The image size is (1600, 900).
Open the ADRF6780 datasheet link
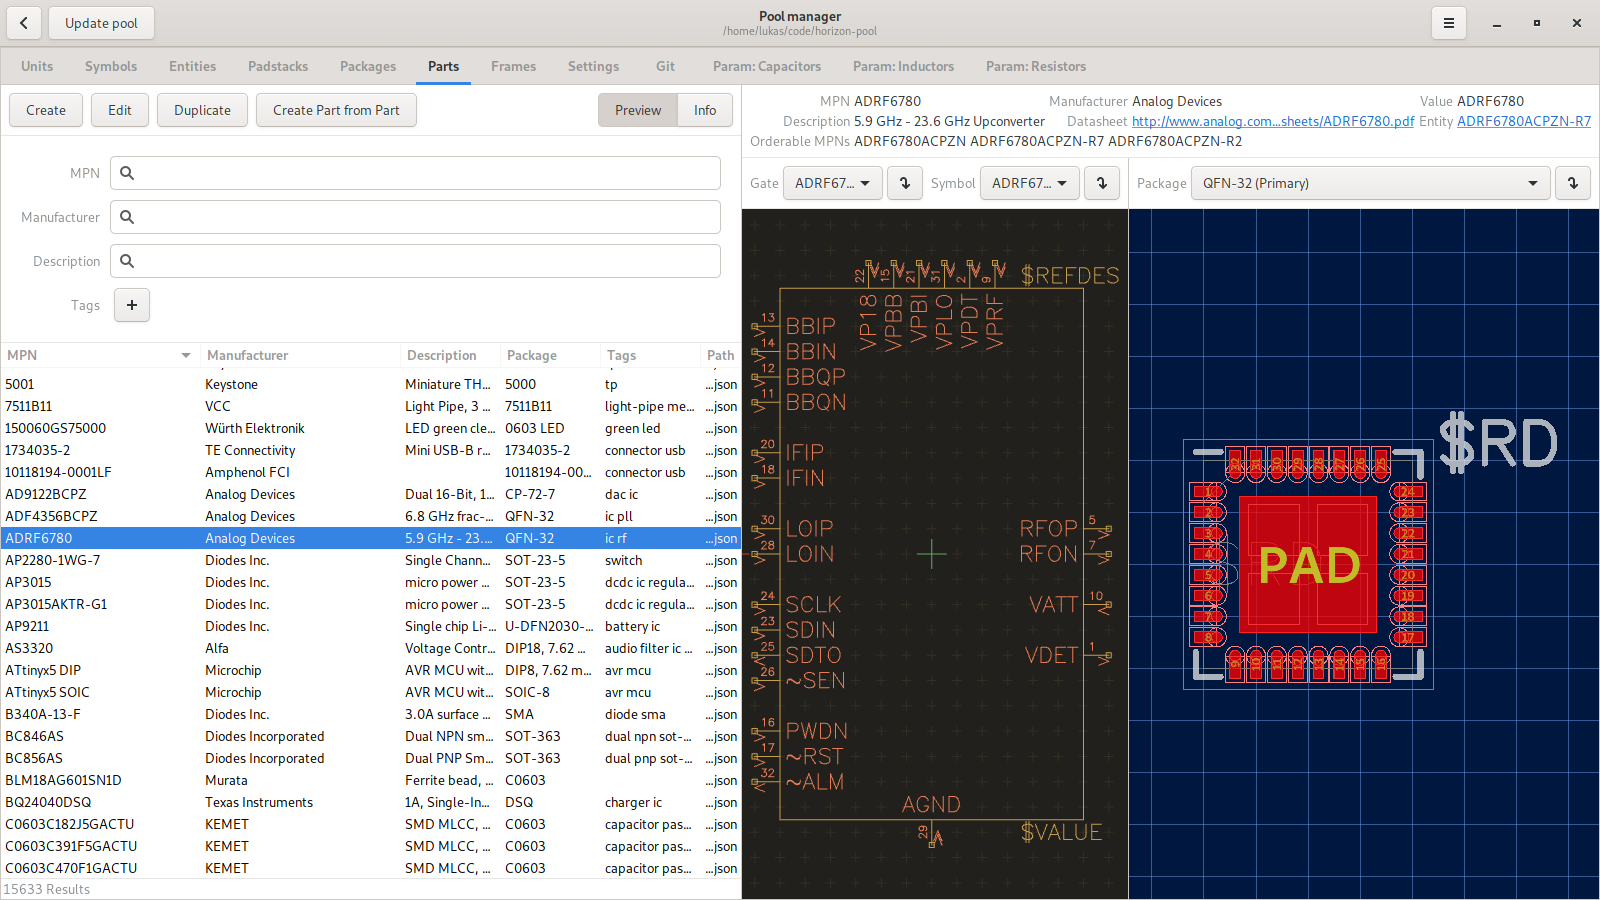click(1272, 121)
